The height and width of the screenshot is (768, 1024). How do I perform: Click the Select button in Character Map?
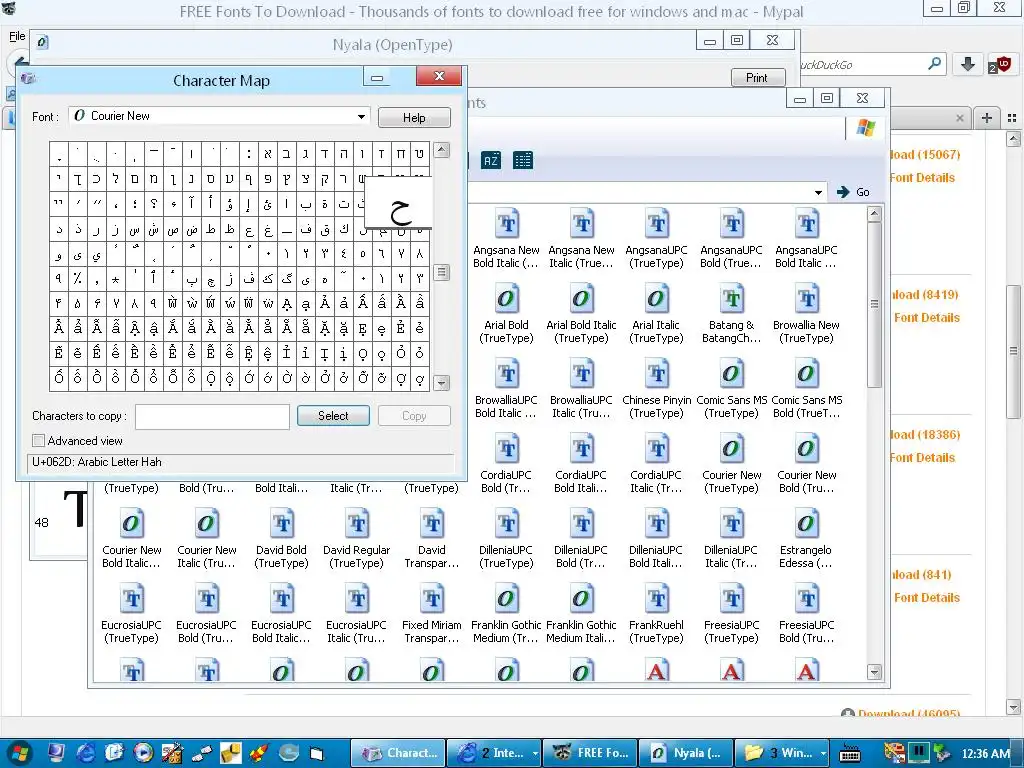[x=333, y=416]
